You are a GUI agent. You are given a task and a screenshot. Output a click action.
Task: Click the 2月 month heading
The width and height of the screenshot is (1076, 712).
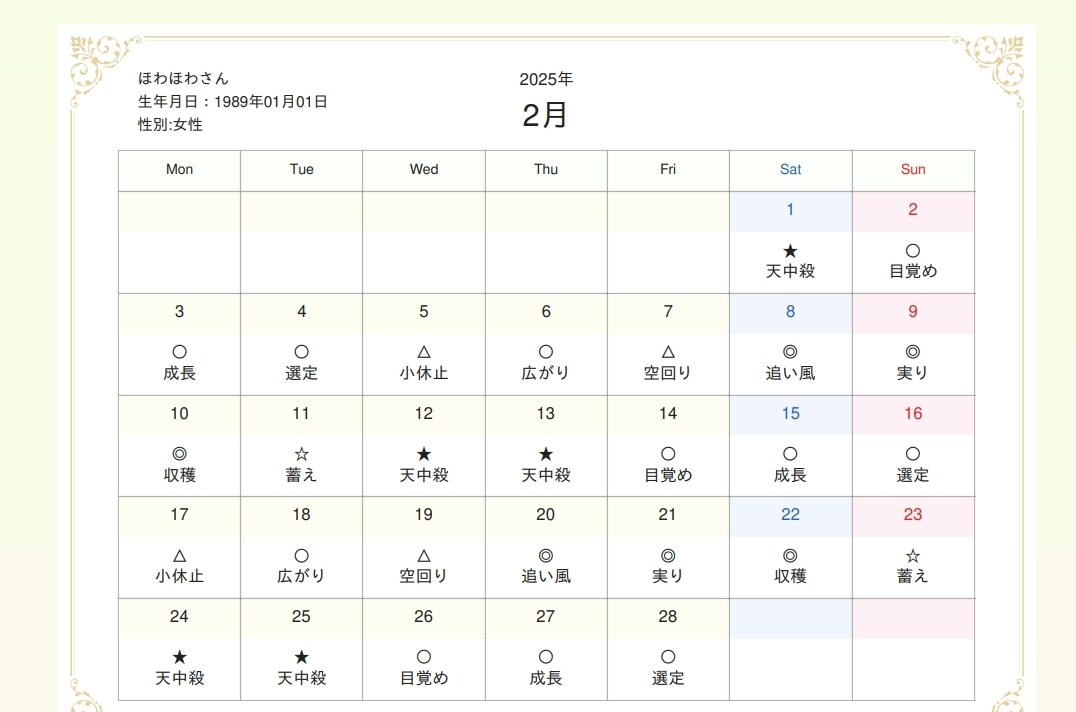point(545,115)
